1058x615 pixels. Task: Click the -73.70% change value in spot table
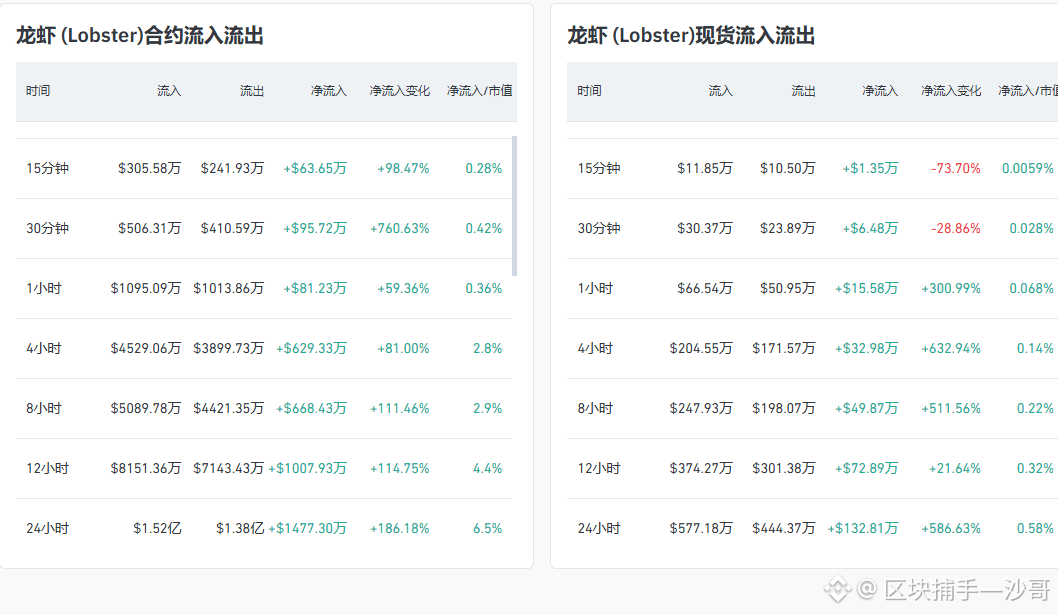pyautogui.click(x=955, y=168)
